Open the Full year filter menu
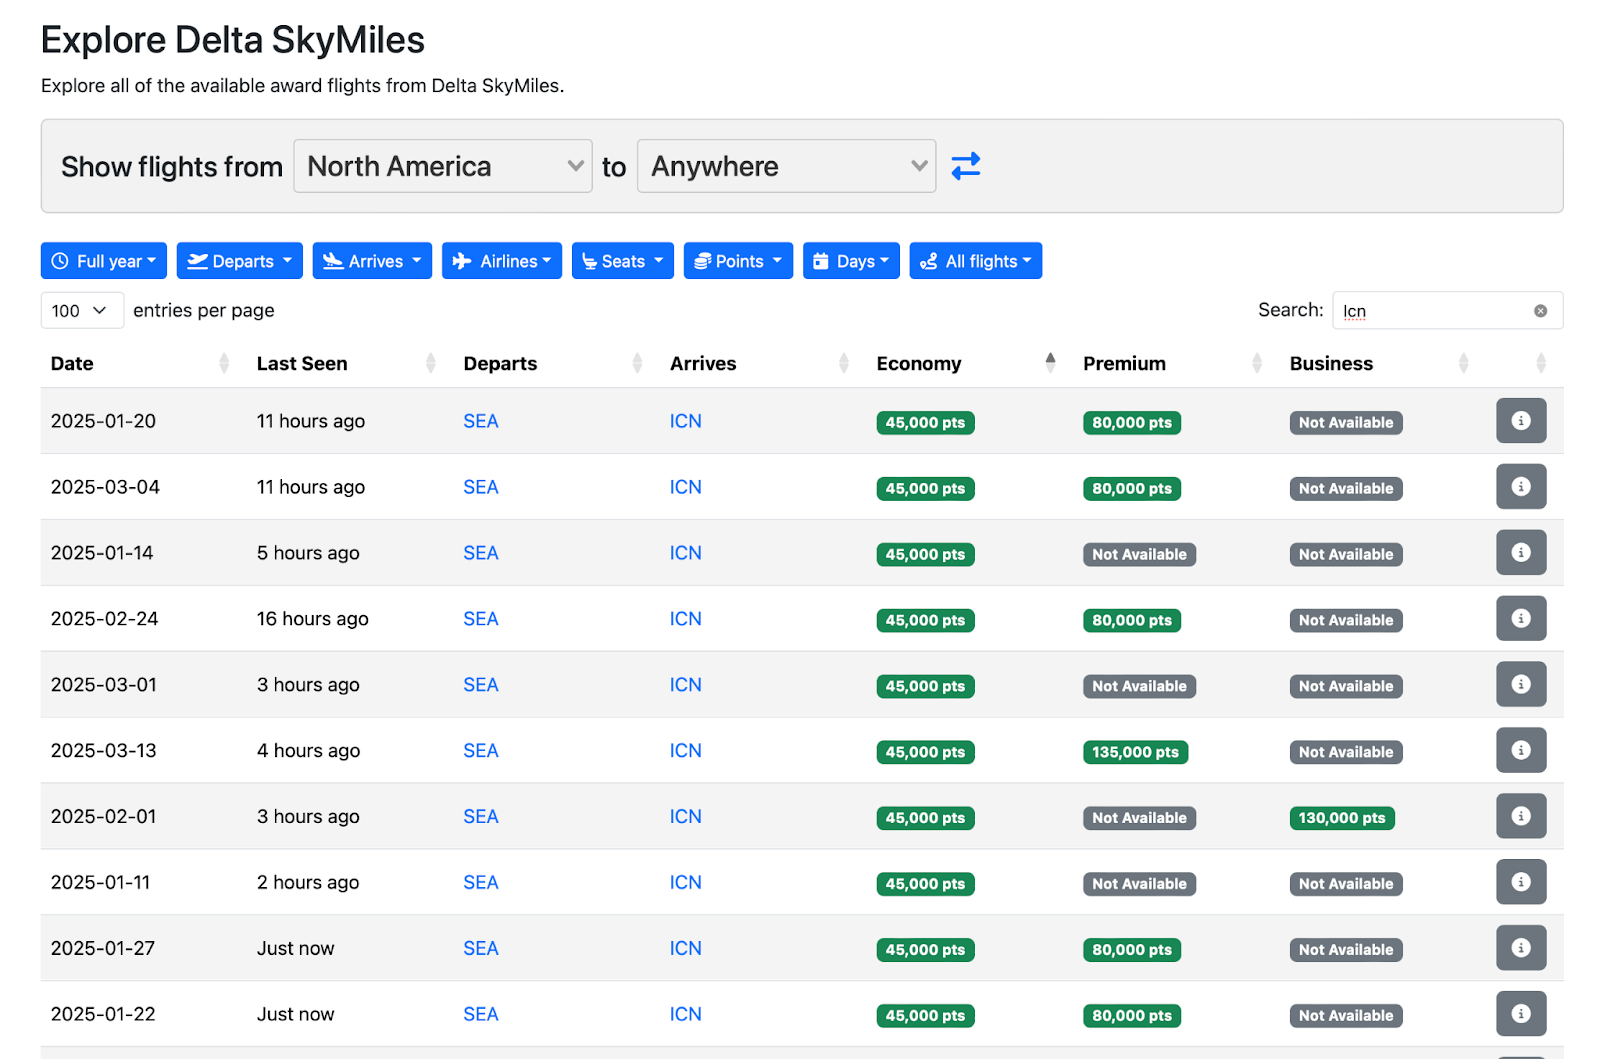 click(x=104, y=261)
